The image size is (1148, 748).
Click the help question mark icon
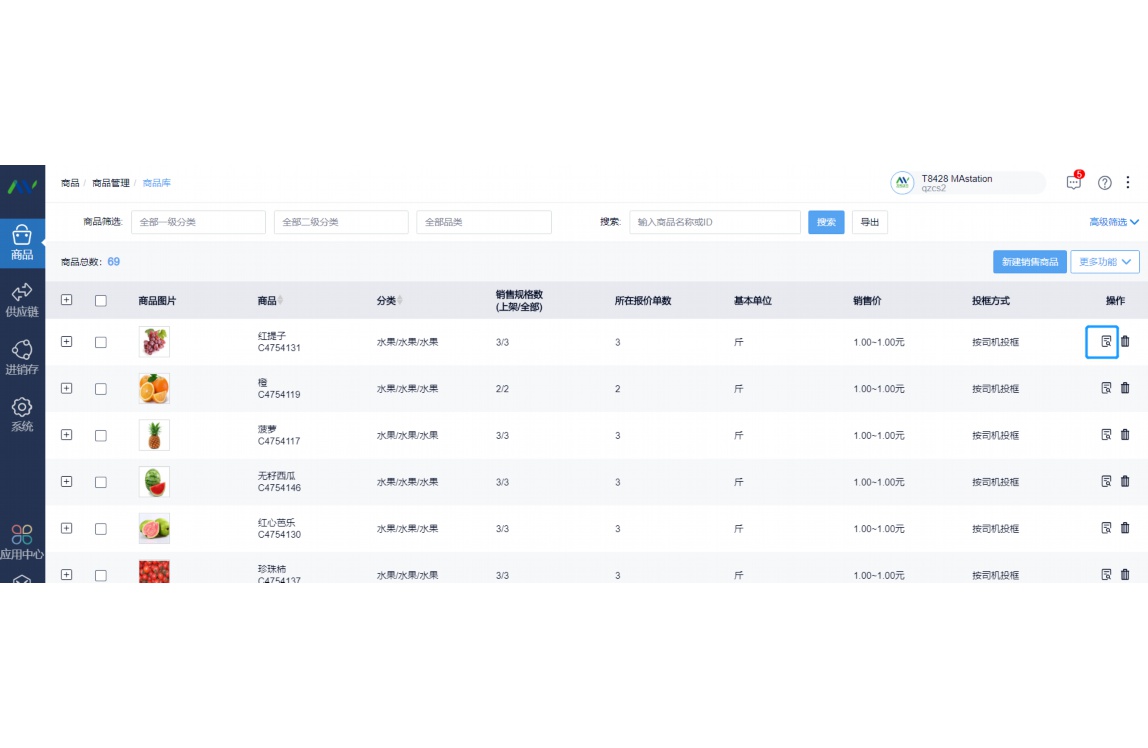[x=1105, y=183]
